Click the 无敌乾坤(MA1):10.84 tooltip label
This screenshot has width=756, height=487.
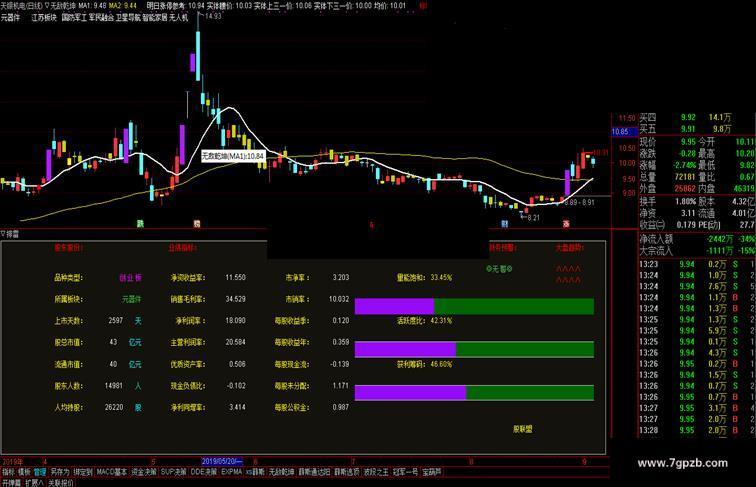[x=233, y=156]
